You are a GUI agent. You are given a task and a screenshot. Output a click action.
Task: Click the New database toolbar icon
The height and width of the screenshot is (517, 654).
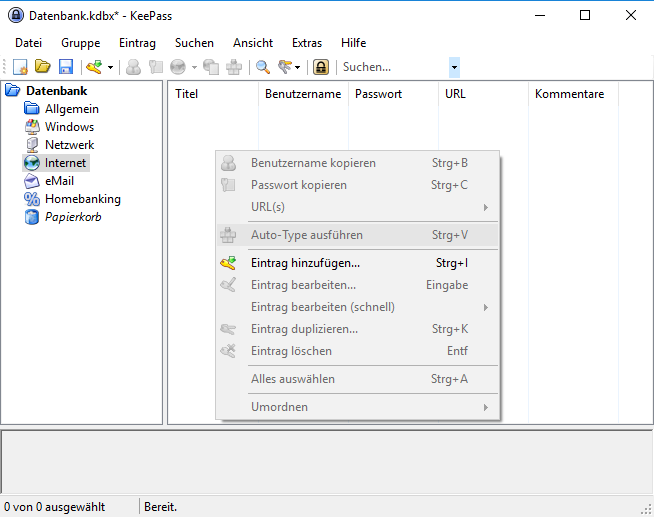pos(20,67)
